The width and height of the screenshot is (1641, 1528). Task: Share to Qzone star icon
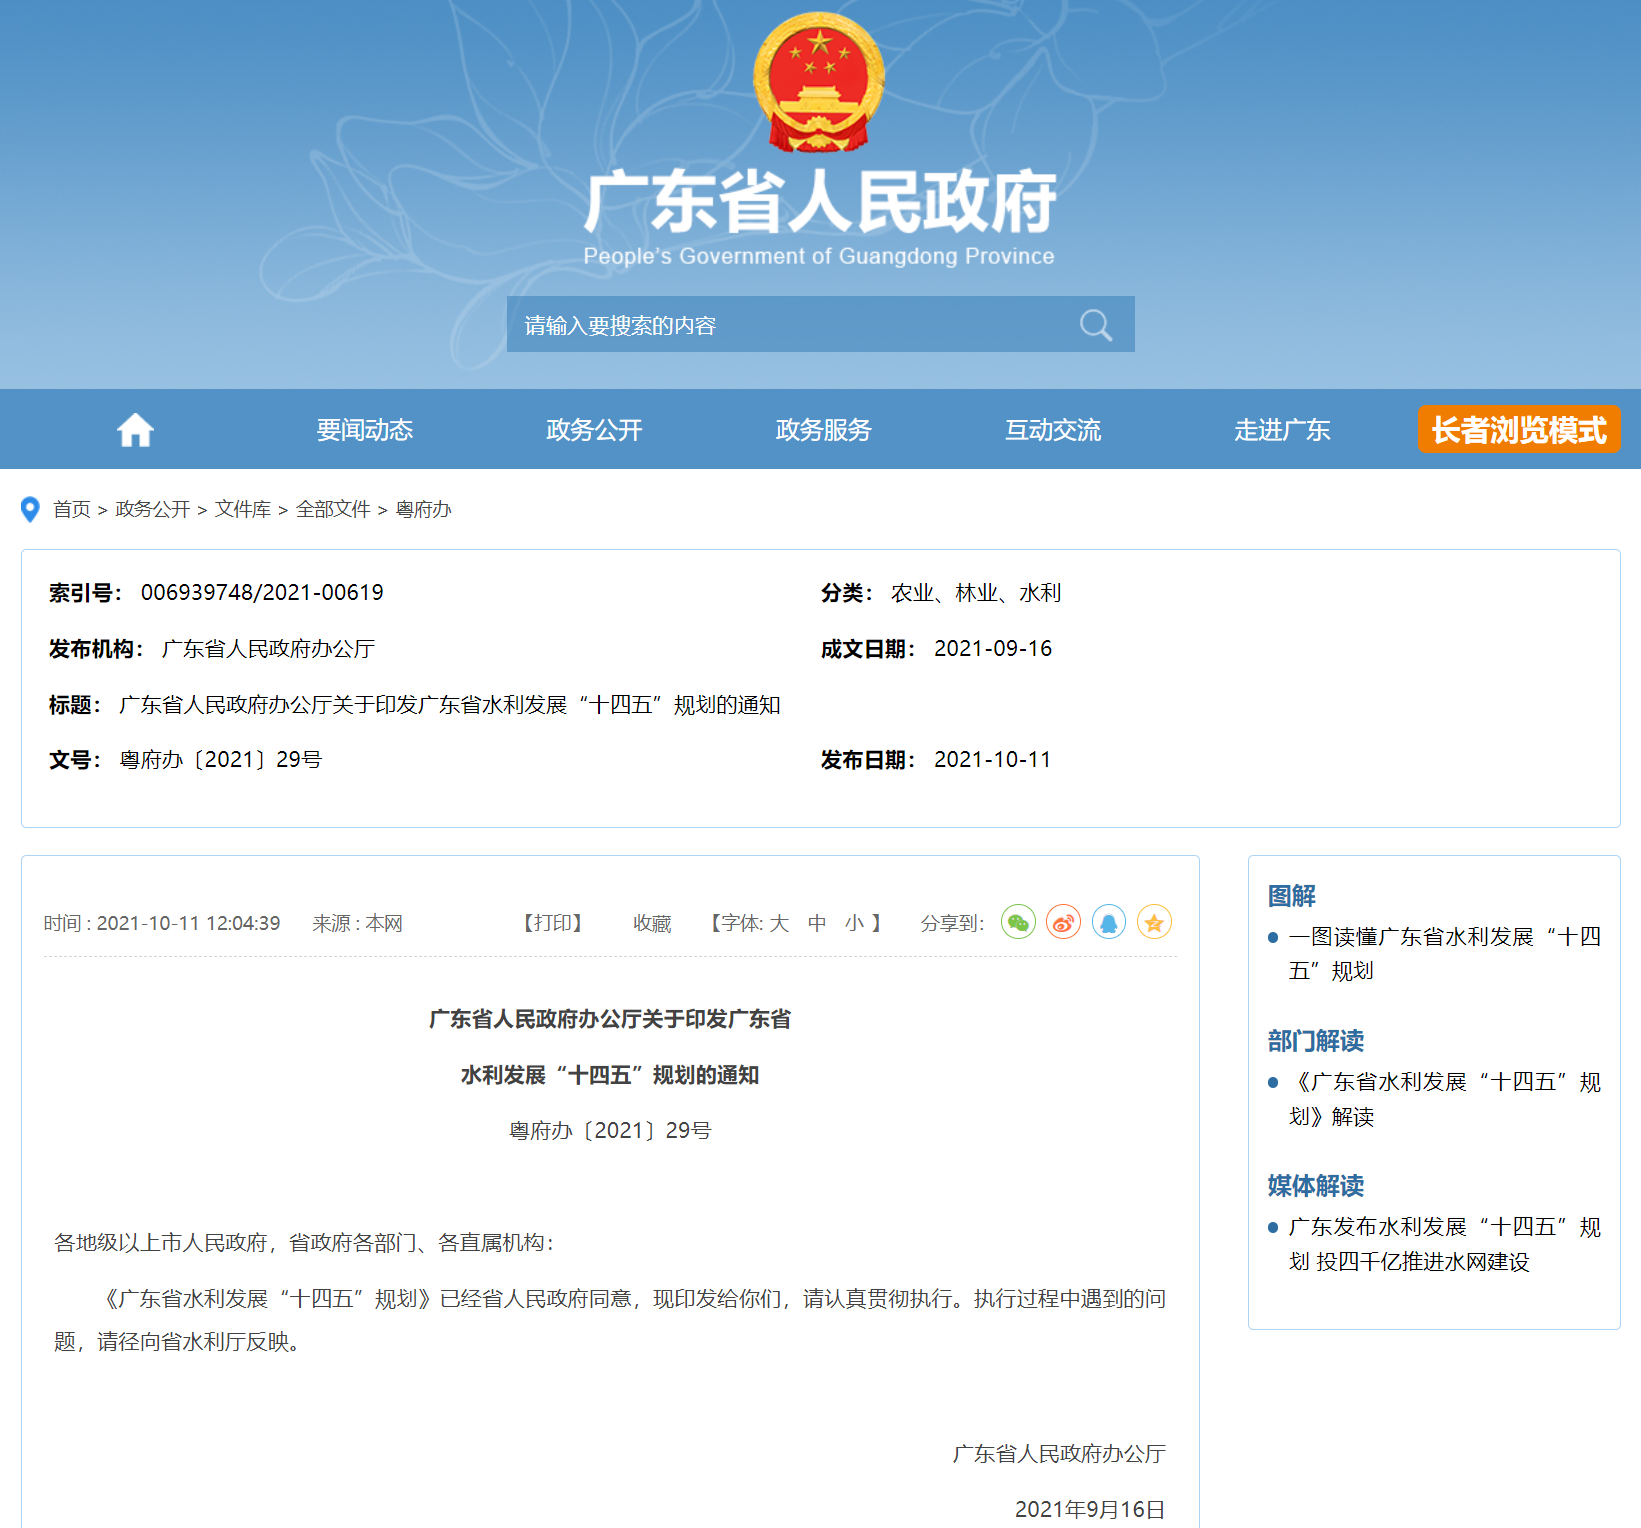coord(1154,922)
